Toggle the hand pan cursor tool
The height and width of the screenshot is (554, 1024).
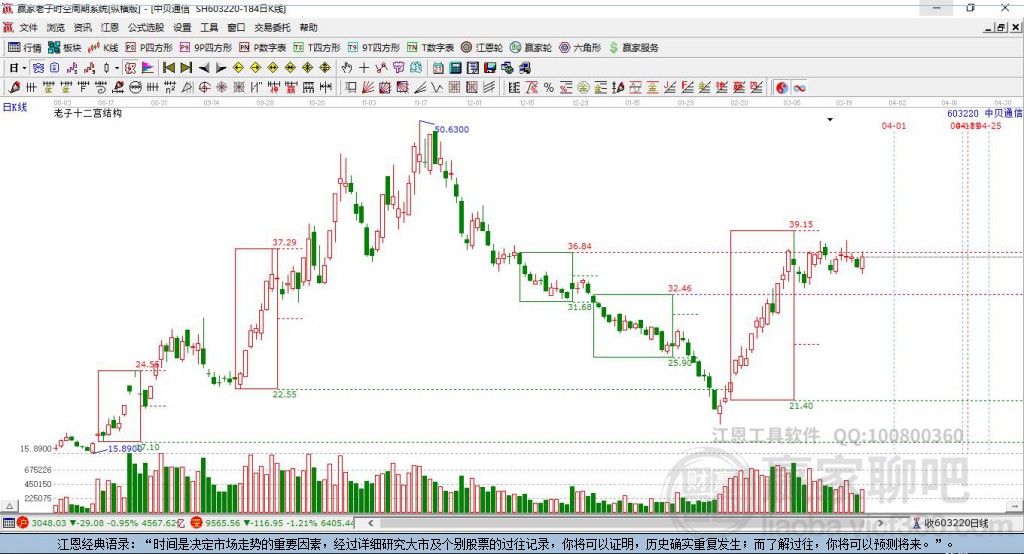pyautogui.click(x=346, y=67)
